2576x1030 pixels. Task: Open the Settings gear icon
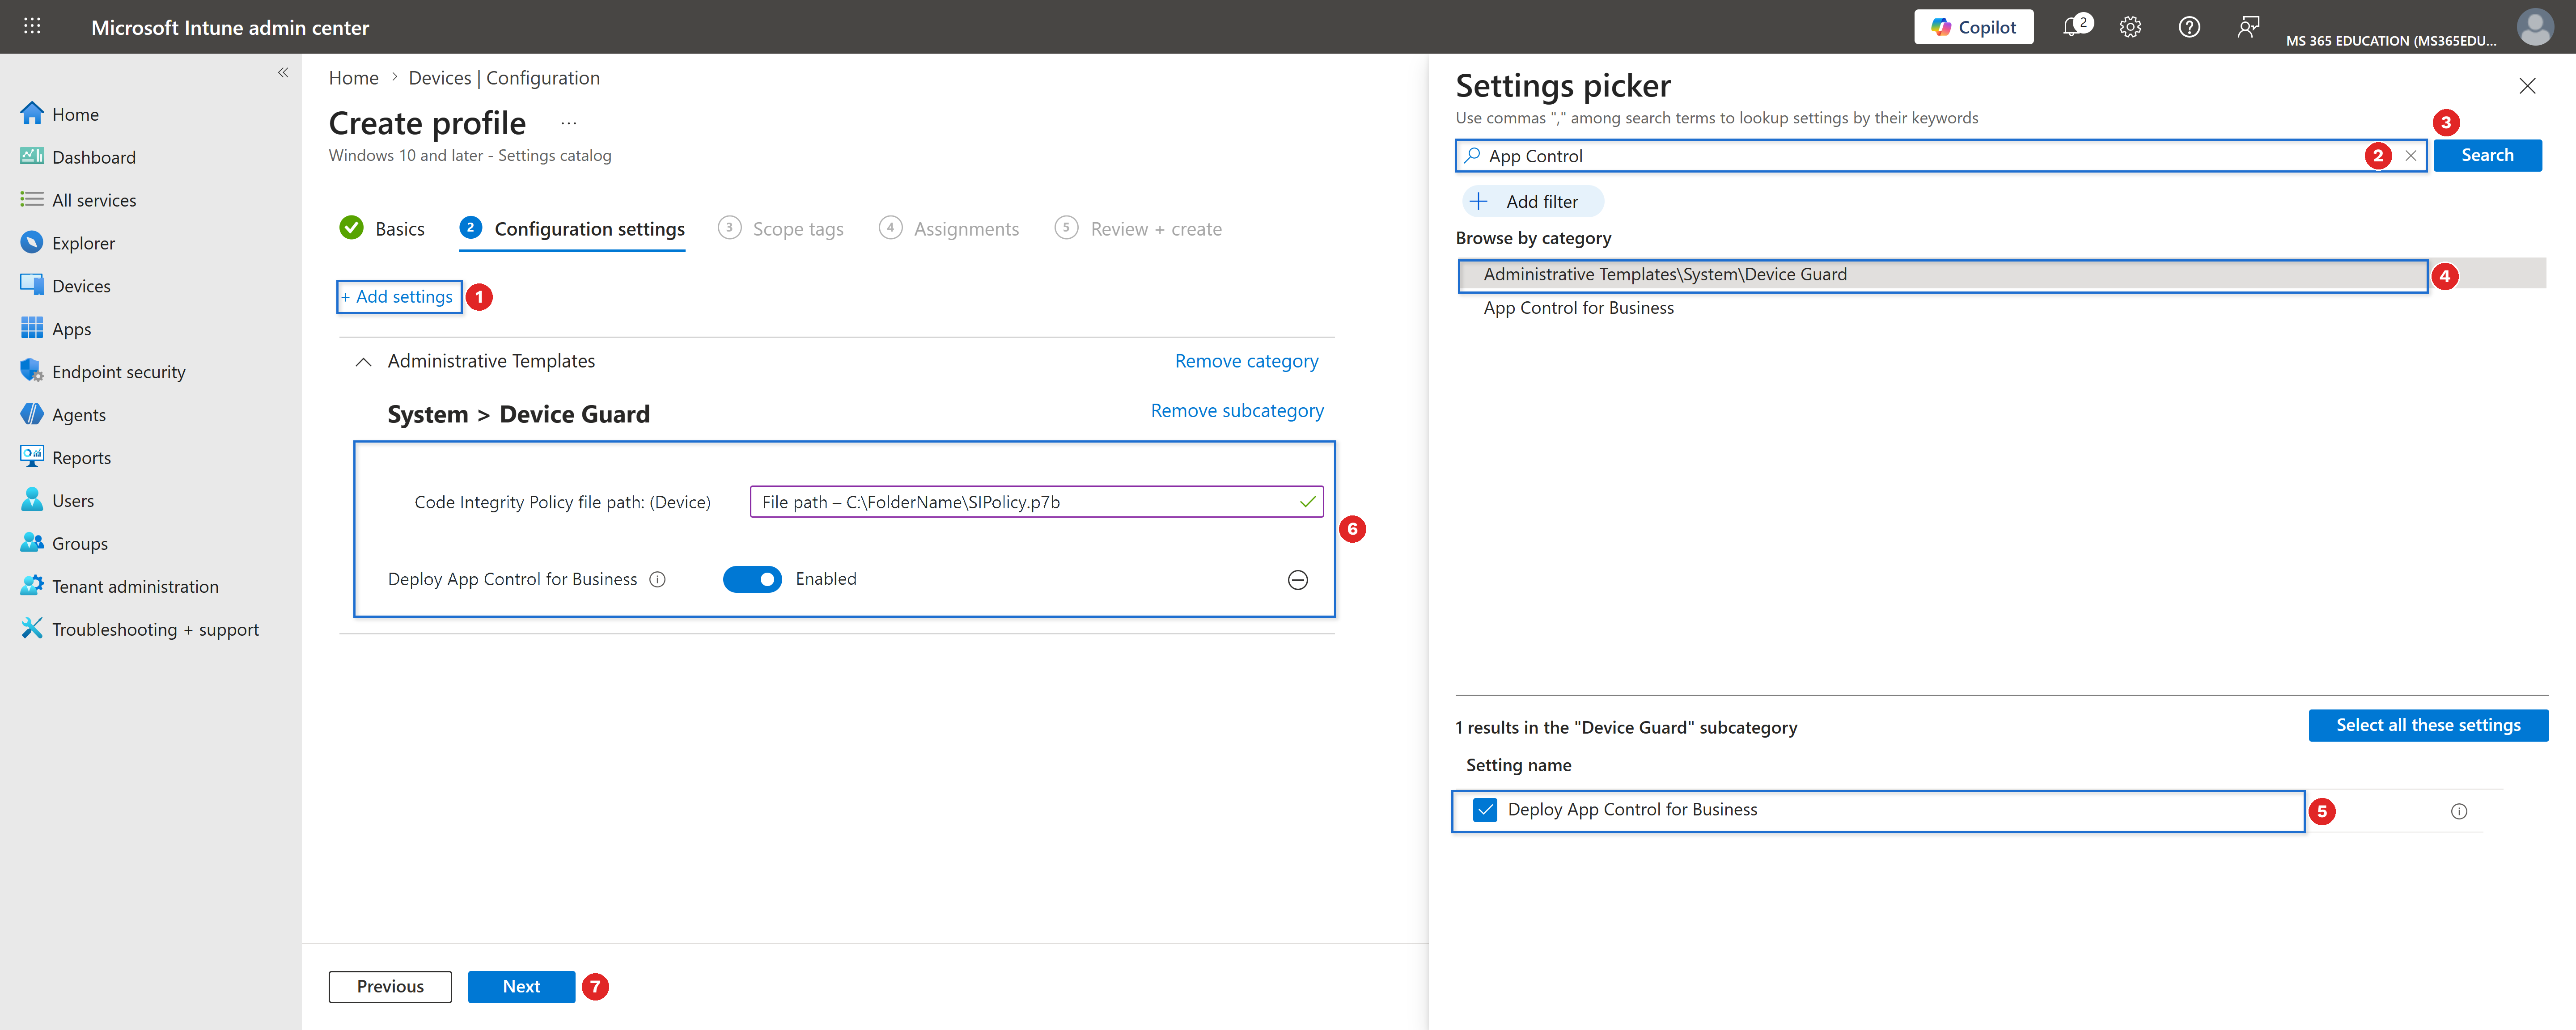pos(2130,27)
